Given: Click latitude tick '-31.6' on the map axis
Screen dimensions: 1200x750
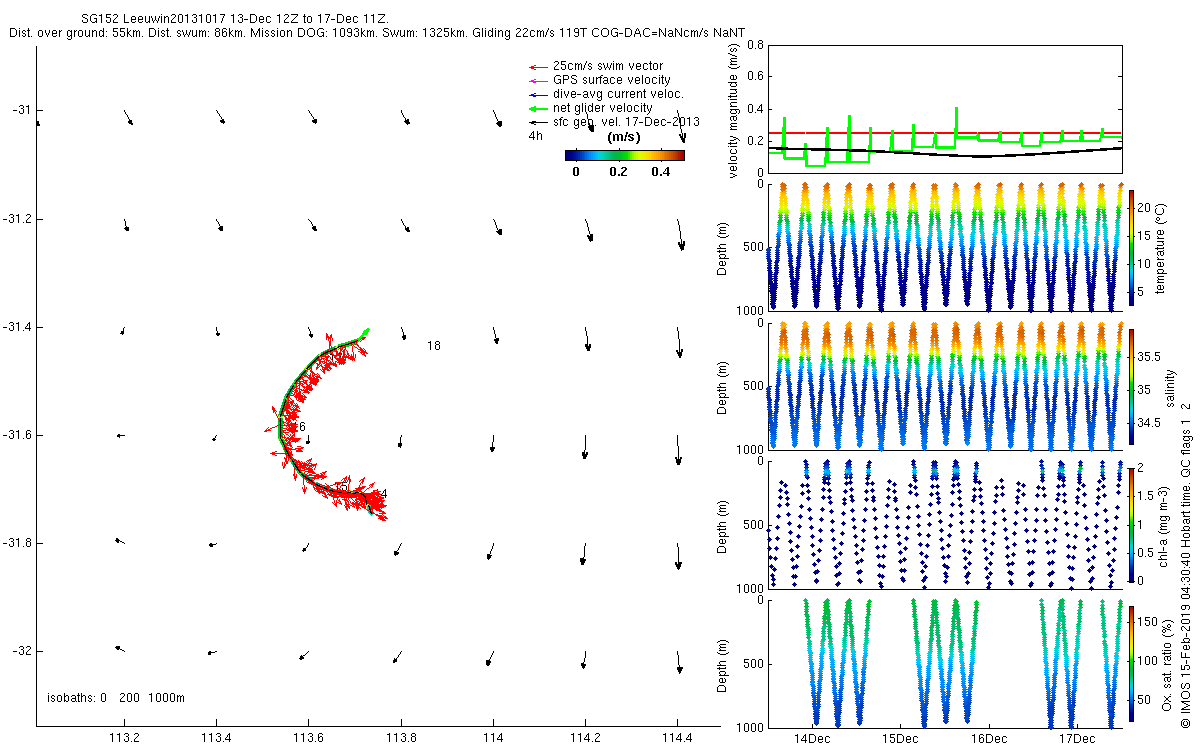Looking at the screenshot, I should click(16, 435).
